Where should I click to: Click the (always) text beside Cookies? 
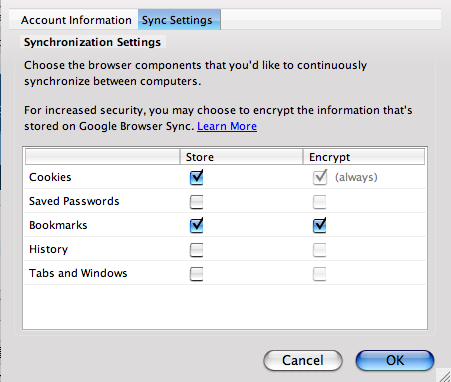(356, 177)
